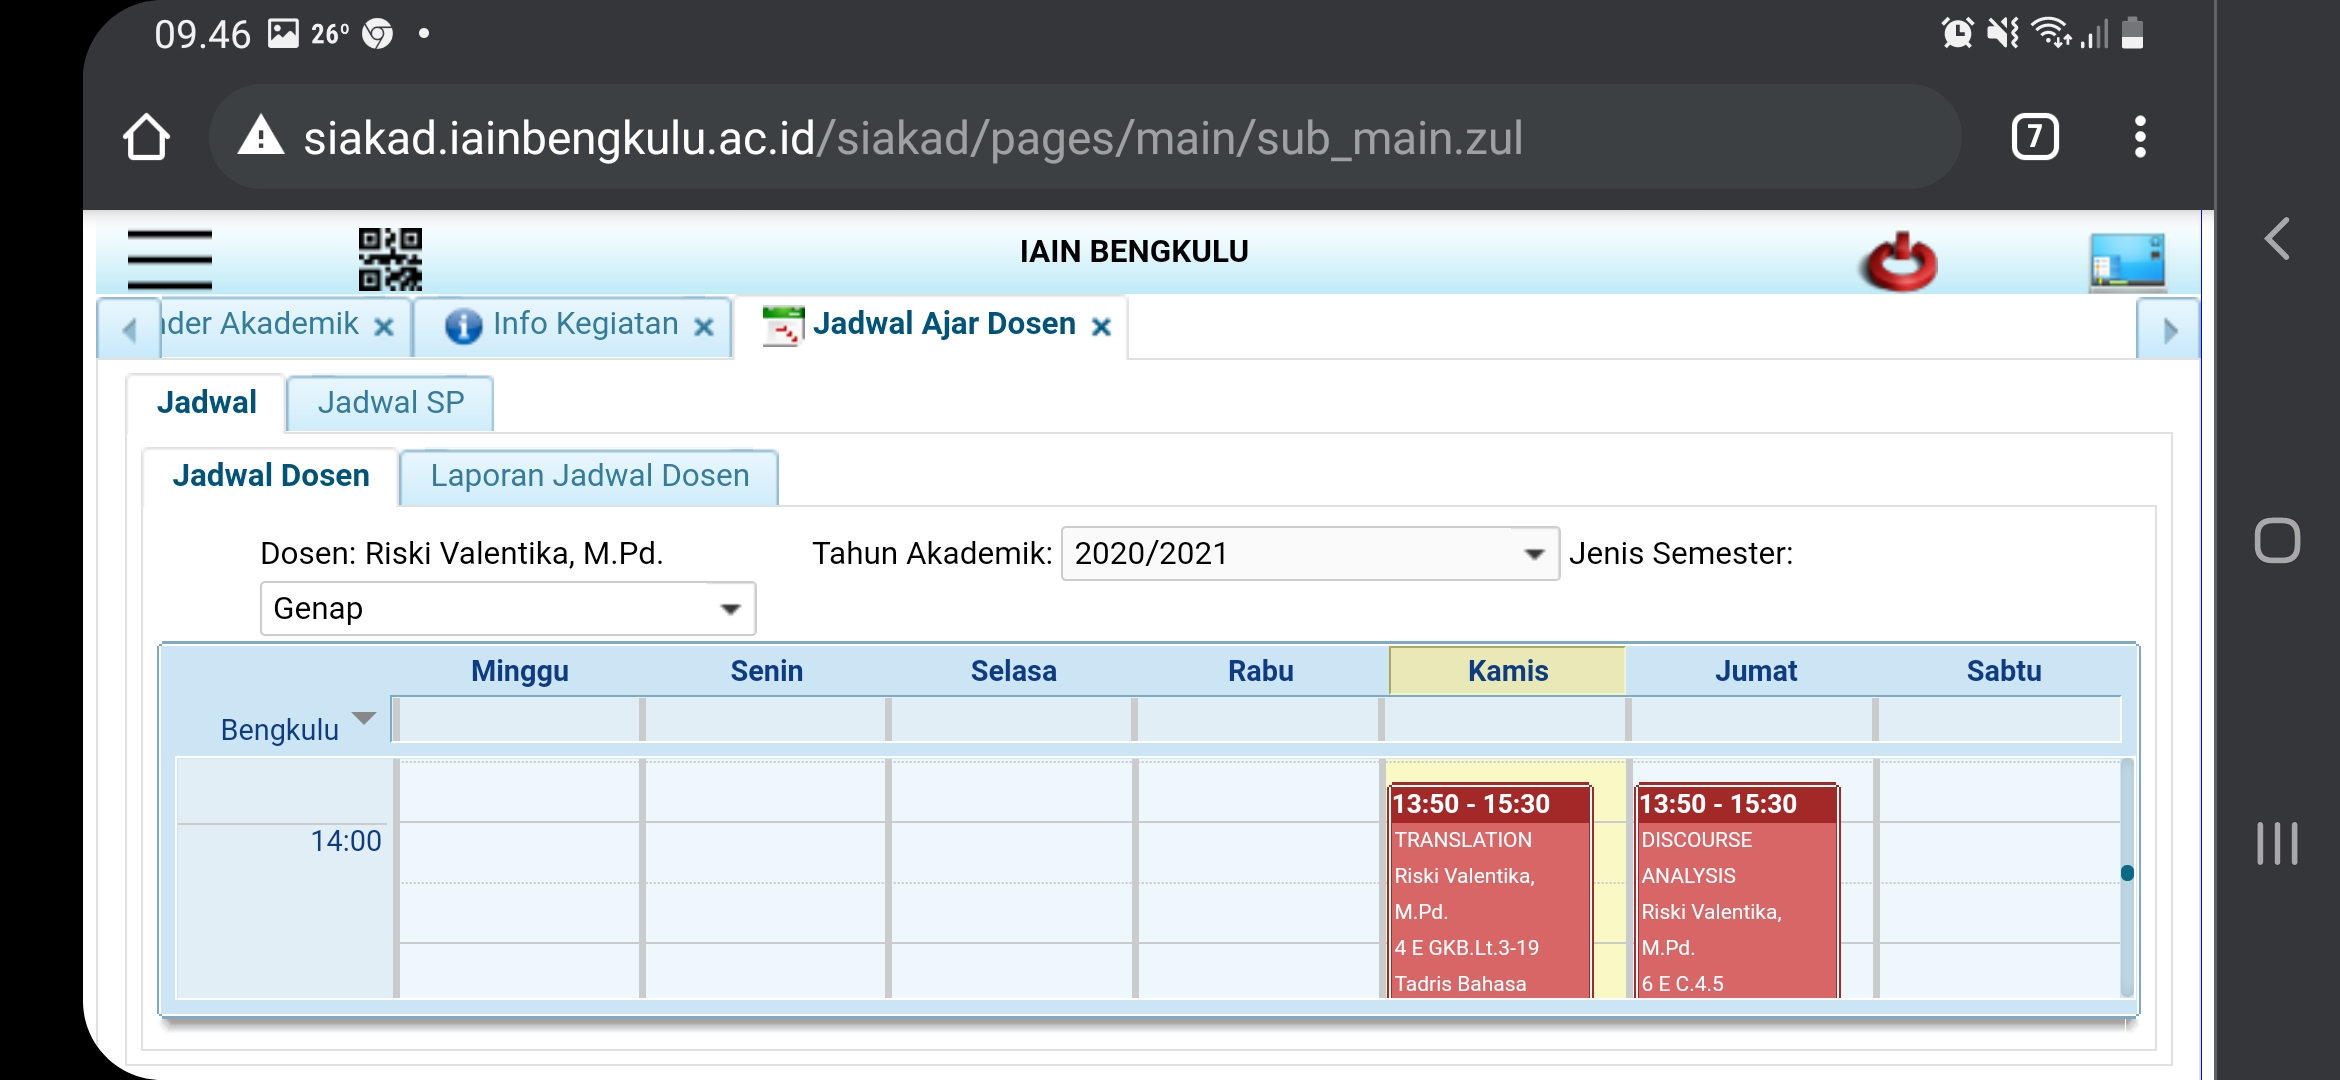Open the browser three-dot menu
The height and width of the screenshot is (1080, 2340).
point(2139,137)
